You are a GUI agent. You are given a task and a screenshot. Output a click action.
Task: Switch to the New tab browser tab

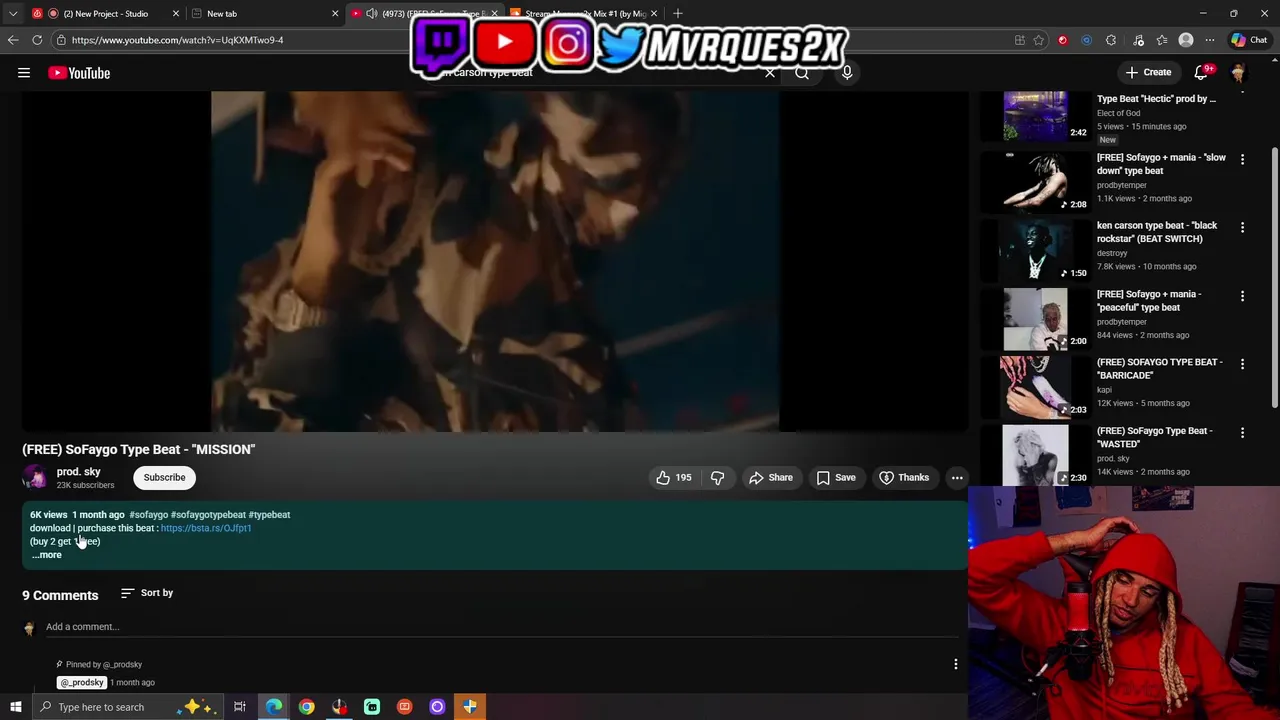(265, 13)
